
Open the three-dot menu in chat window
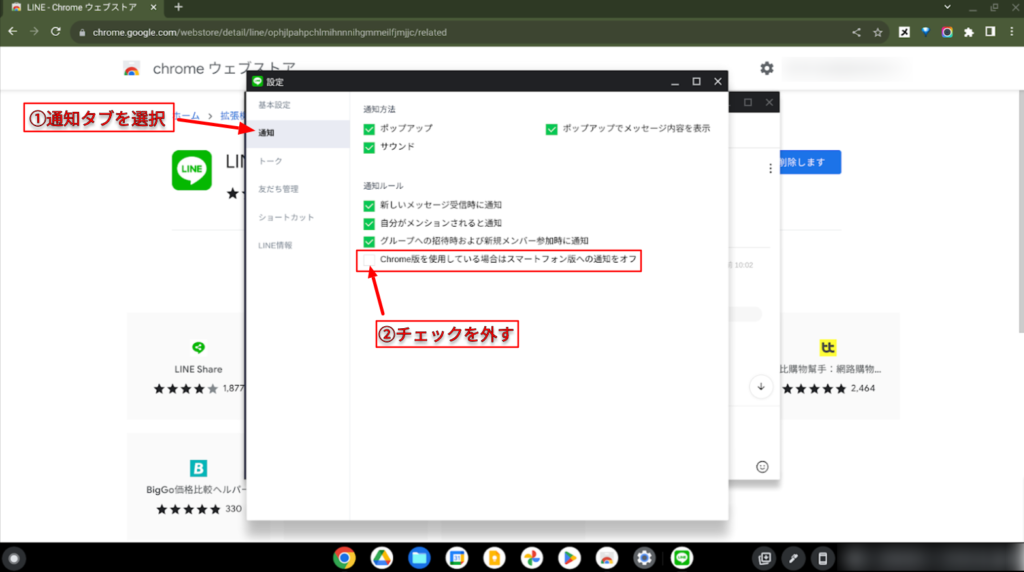coord(770,168)
